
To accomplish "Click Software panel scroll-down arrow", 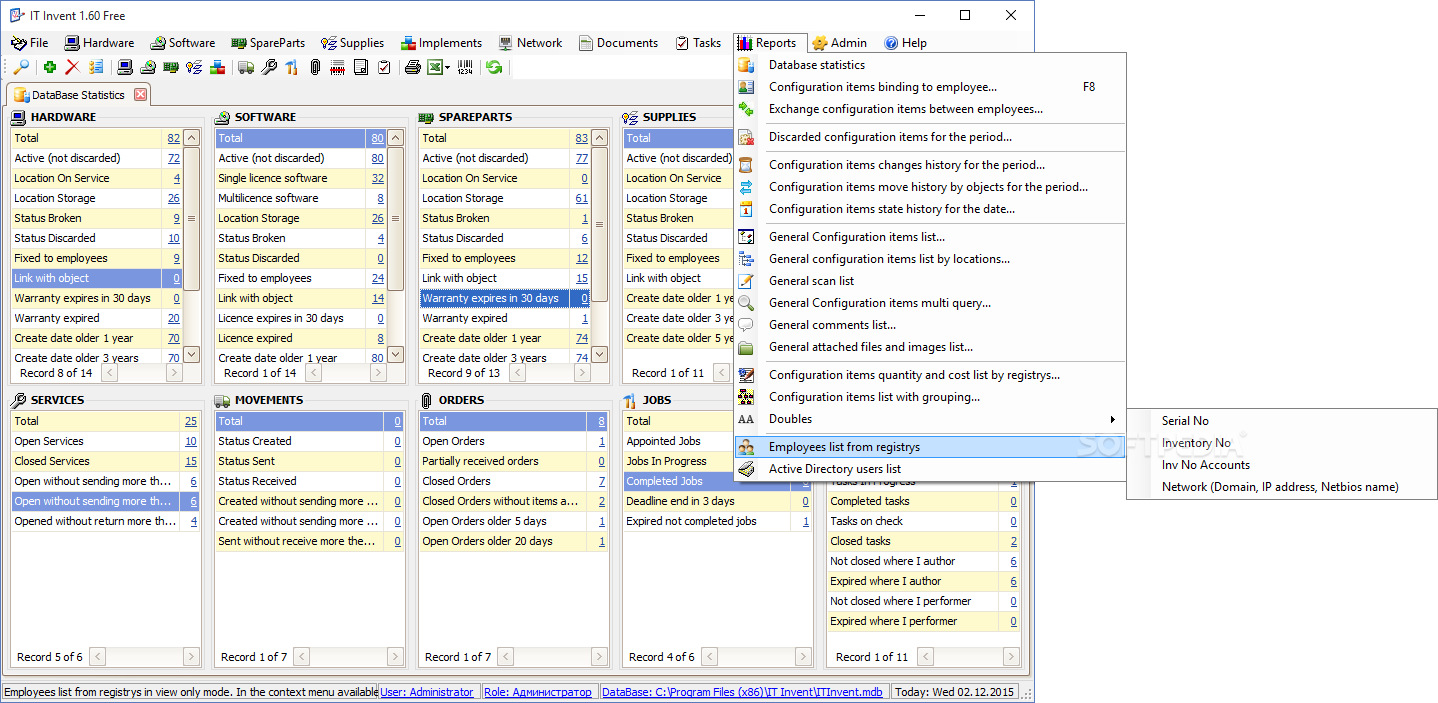I will pos(395,354).
